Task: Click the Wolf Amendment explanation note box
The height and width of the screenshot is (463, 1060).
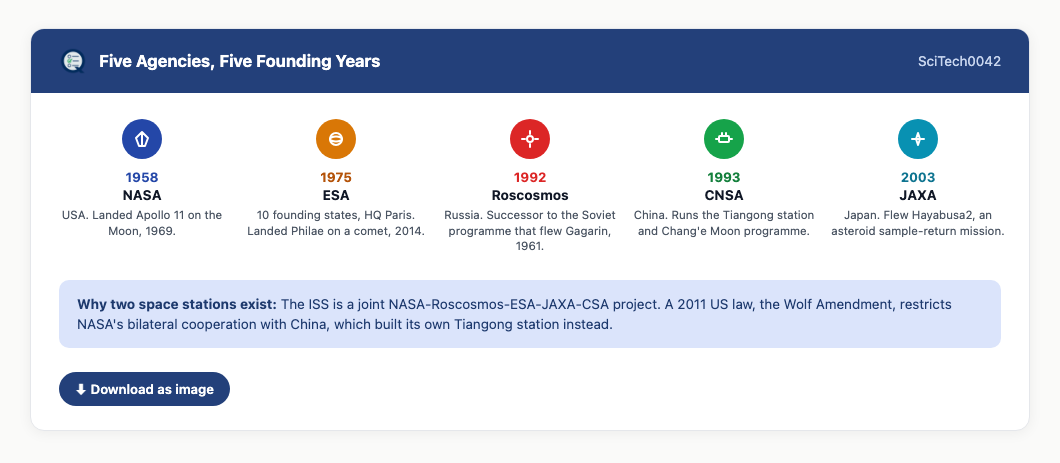Action: click(x=530, y=314)
